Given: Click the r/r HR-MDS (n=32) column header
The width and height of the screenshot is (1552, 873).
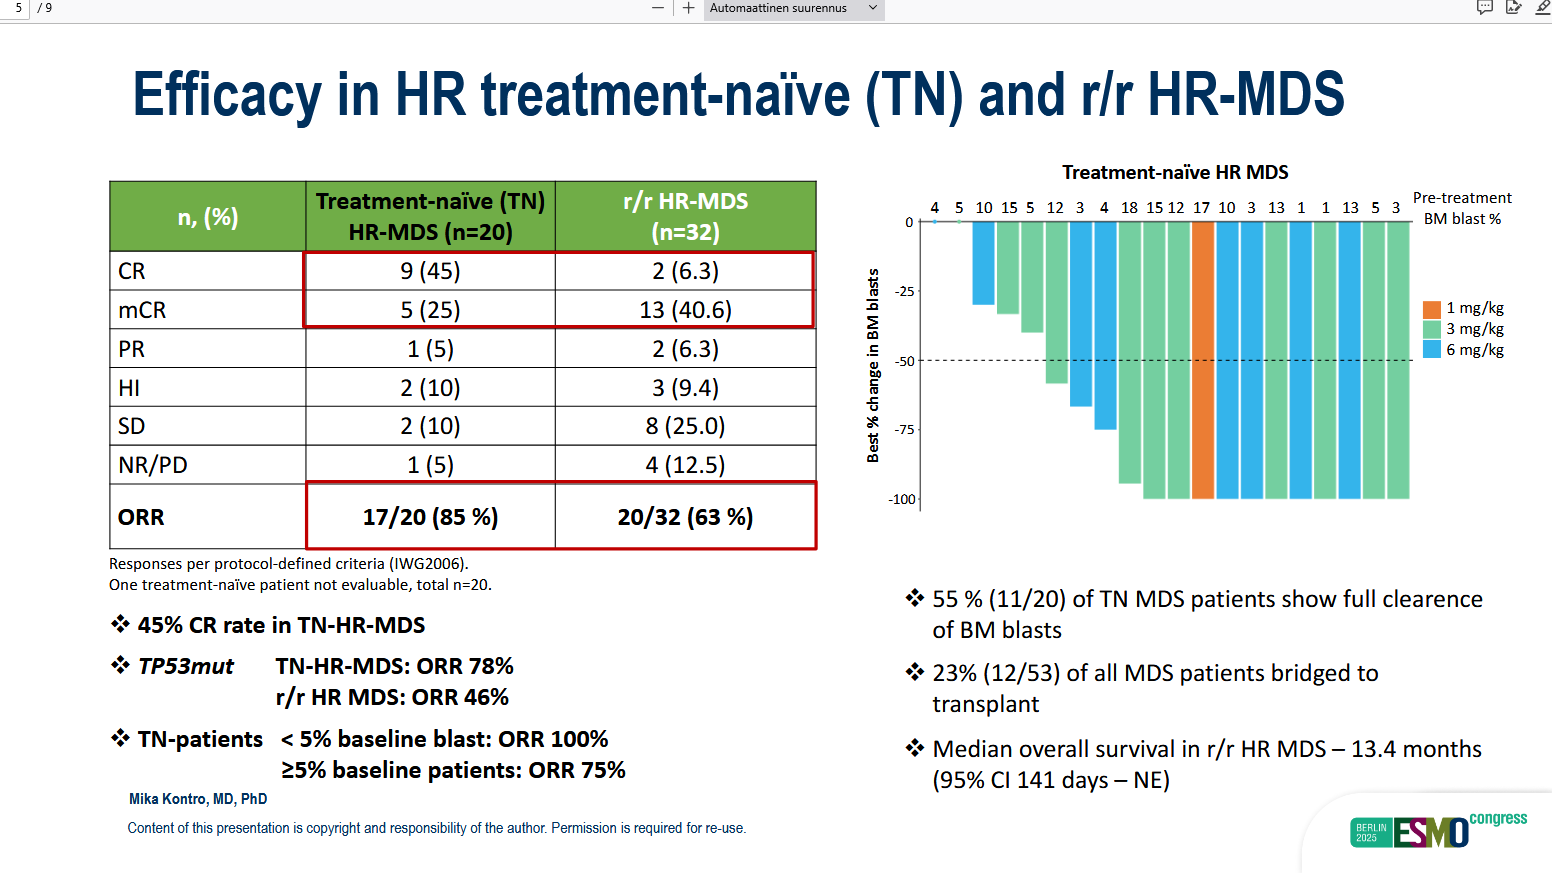Looking at the screenshot, I should (685, 216).
